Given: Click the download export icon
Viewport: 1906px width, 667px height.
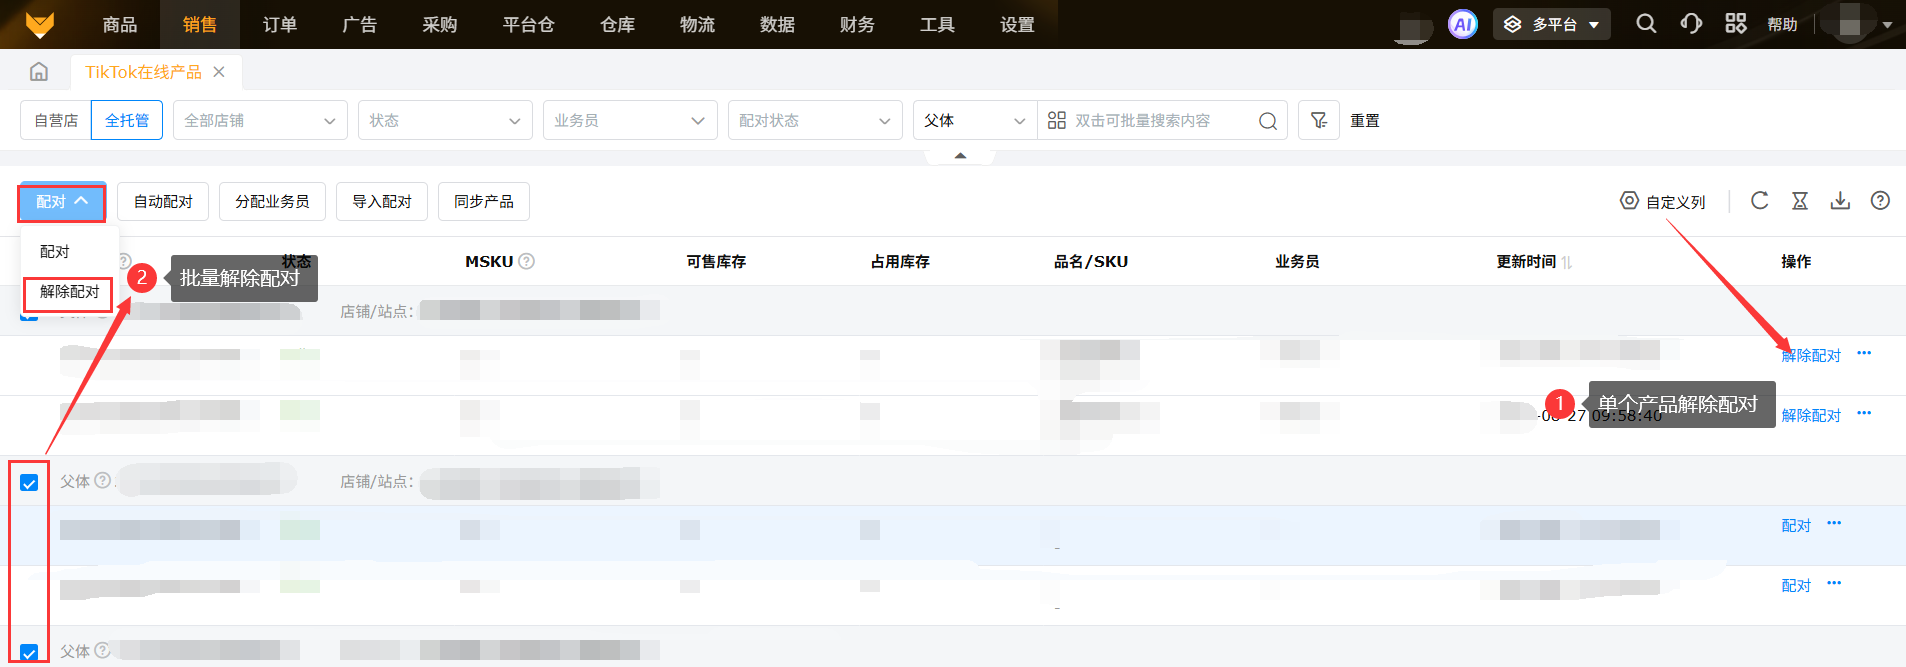Looking at the screenshot, I should (x=1840, y=201).
